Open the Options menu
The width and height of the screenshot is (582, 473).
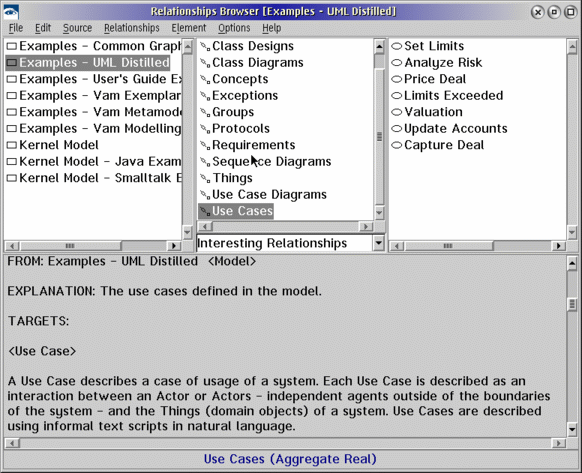[x=234, y=28]
